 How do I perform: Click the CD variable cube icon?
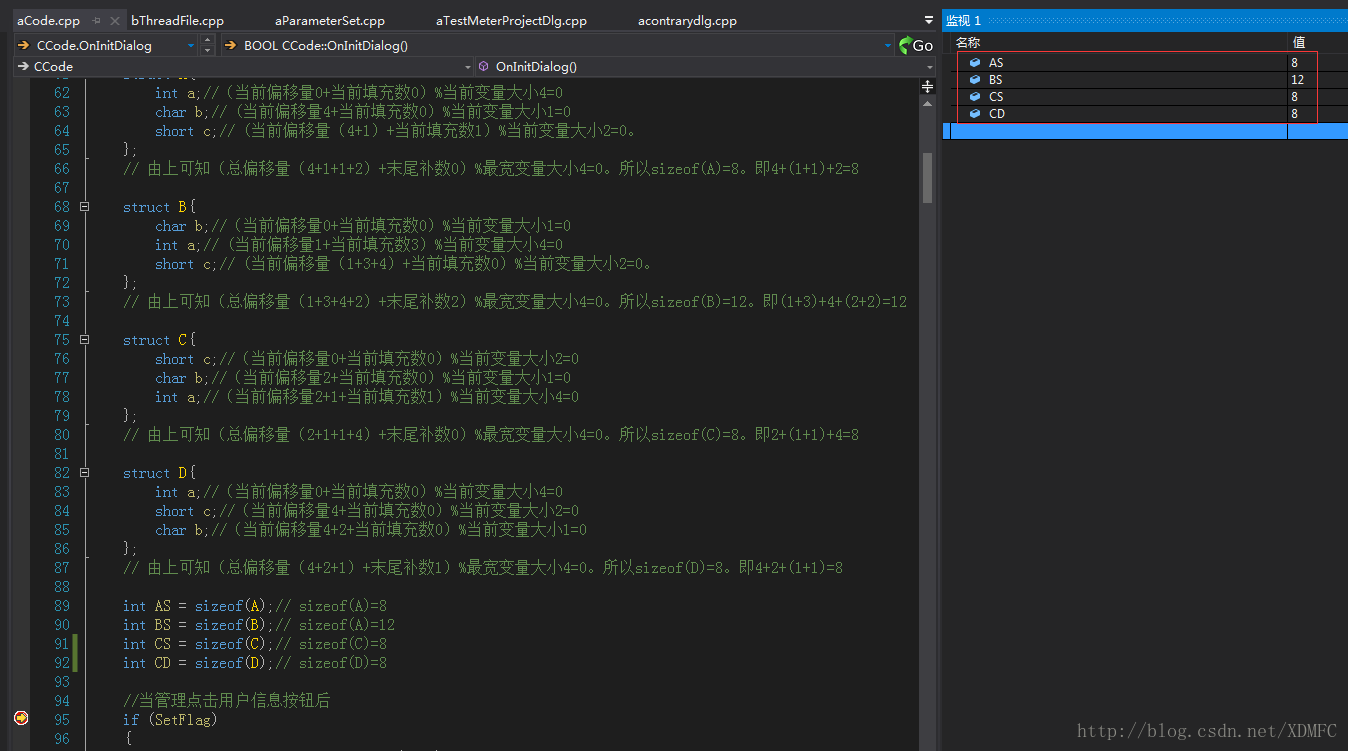click(x=975, y=114)
